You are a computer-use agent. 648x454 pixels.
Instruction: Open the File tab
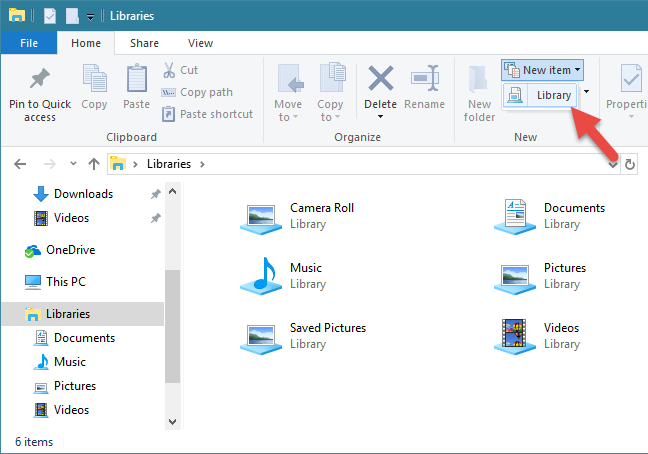[29, 43]
